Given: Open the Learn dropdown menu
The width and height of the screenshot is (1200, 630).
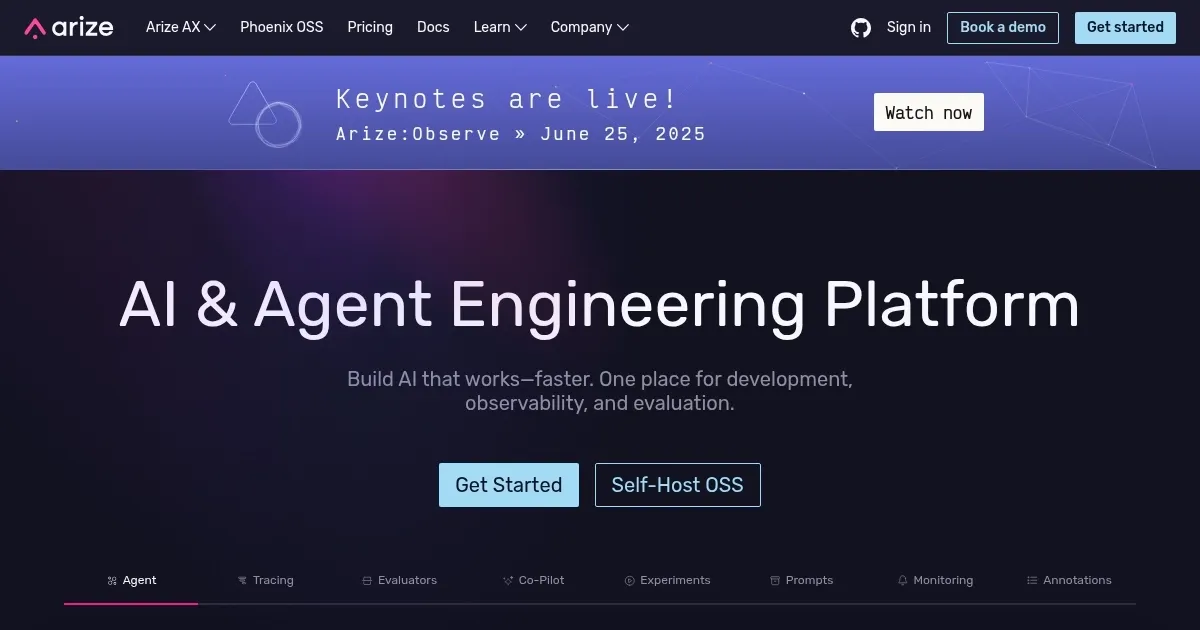Looking at the screenshot, I should [x=499, y=27].
